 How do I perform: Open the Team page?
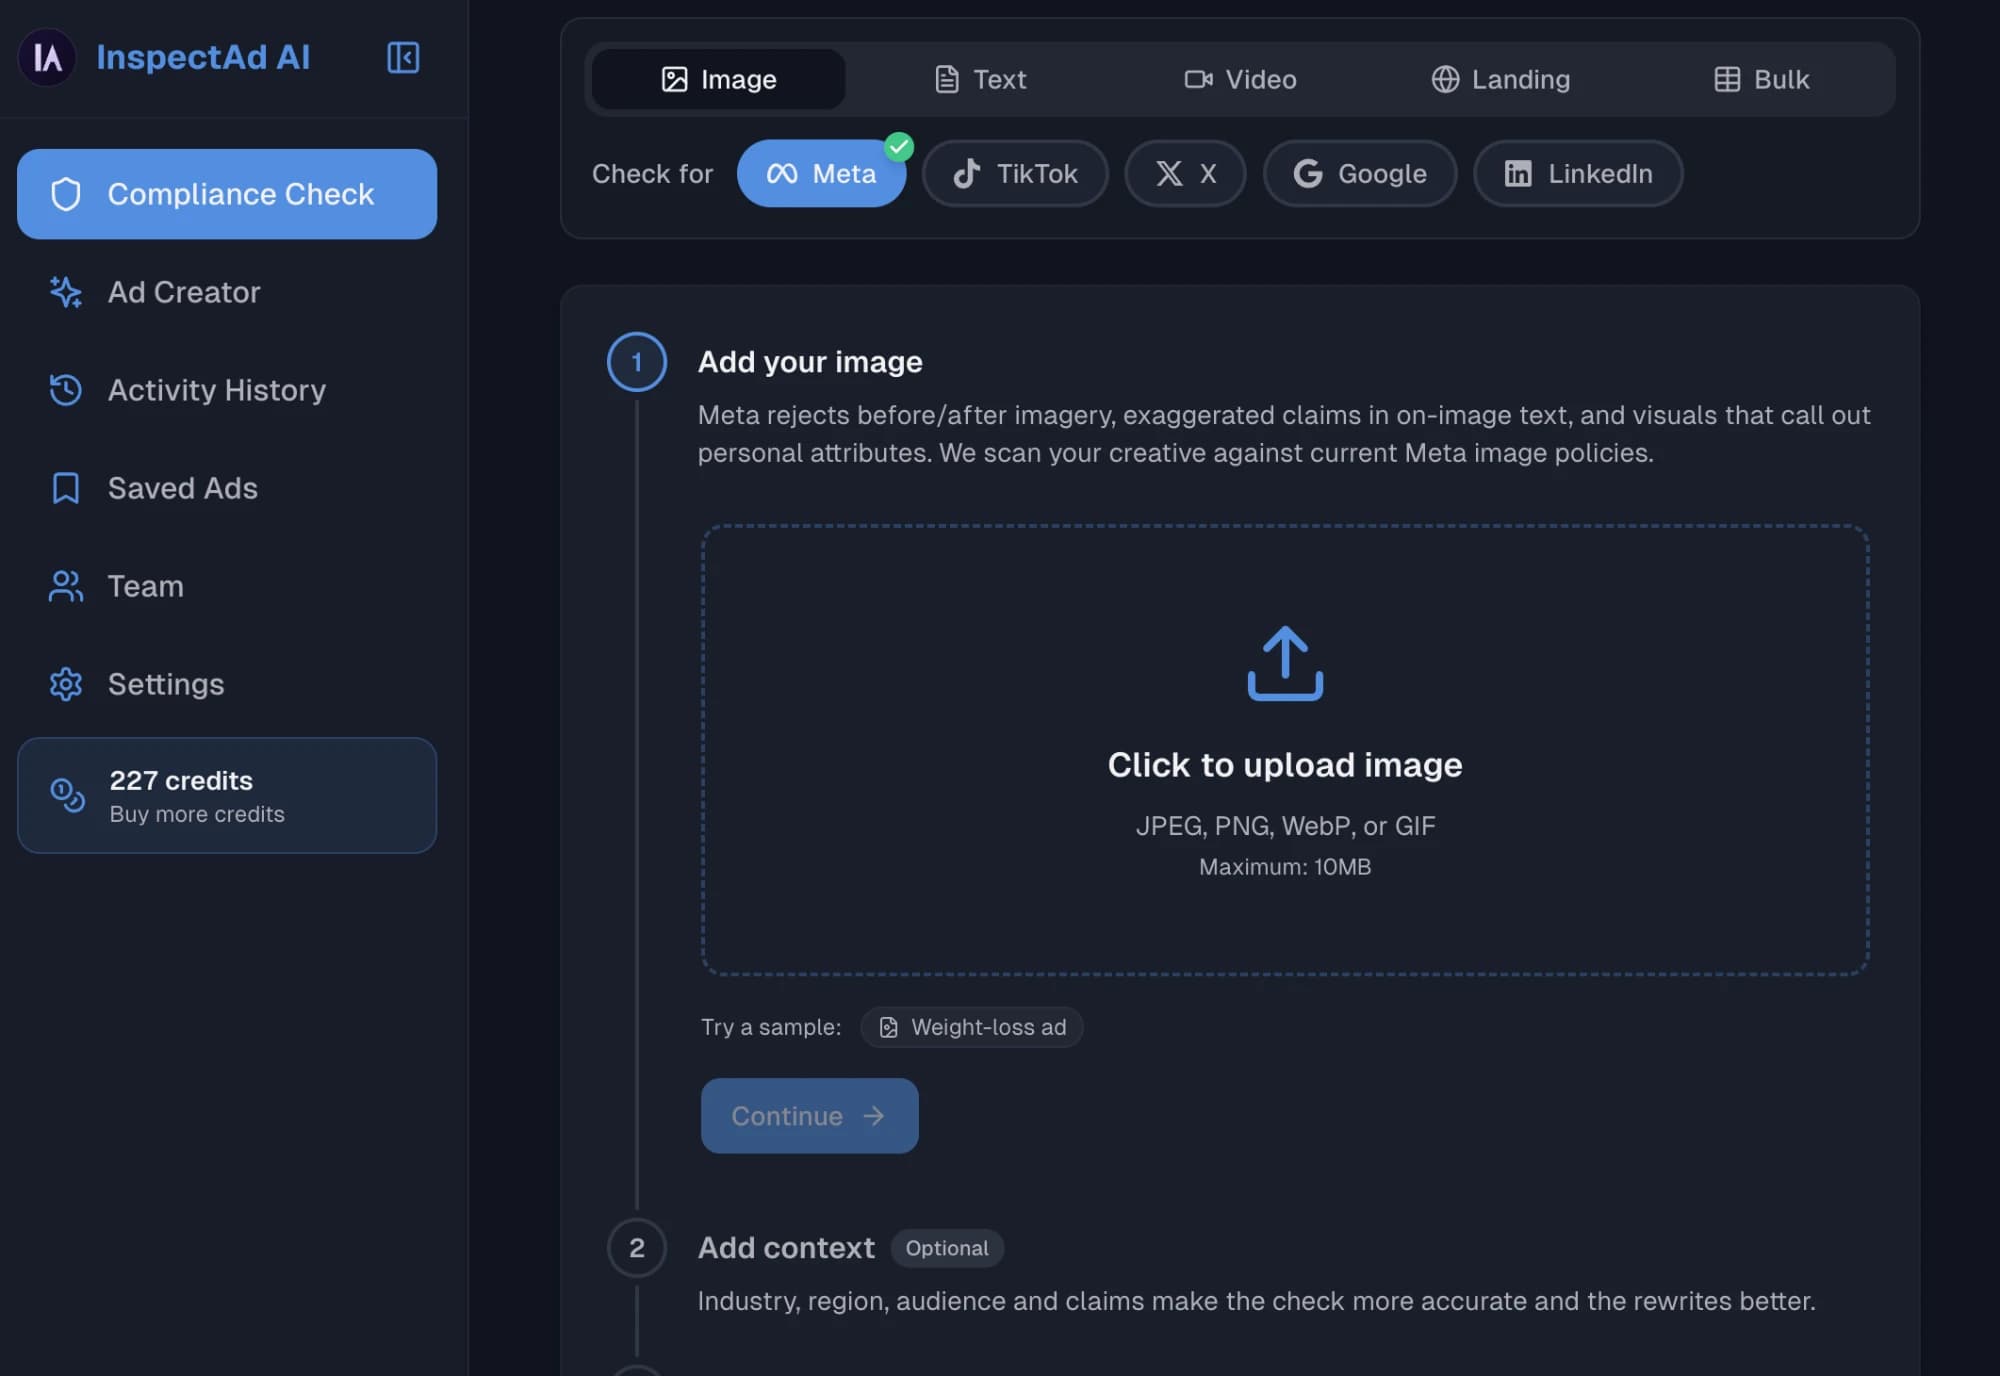click(227, 586)
